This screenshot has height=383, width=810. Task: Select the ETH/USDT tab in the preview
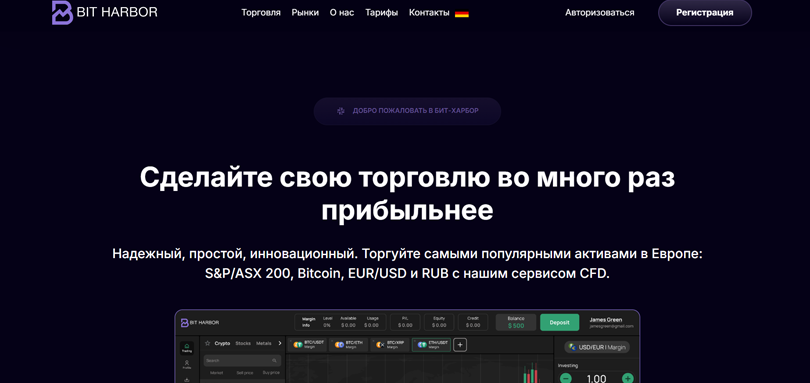(x=431, y=345)
